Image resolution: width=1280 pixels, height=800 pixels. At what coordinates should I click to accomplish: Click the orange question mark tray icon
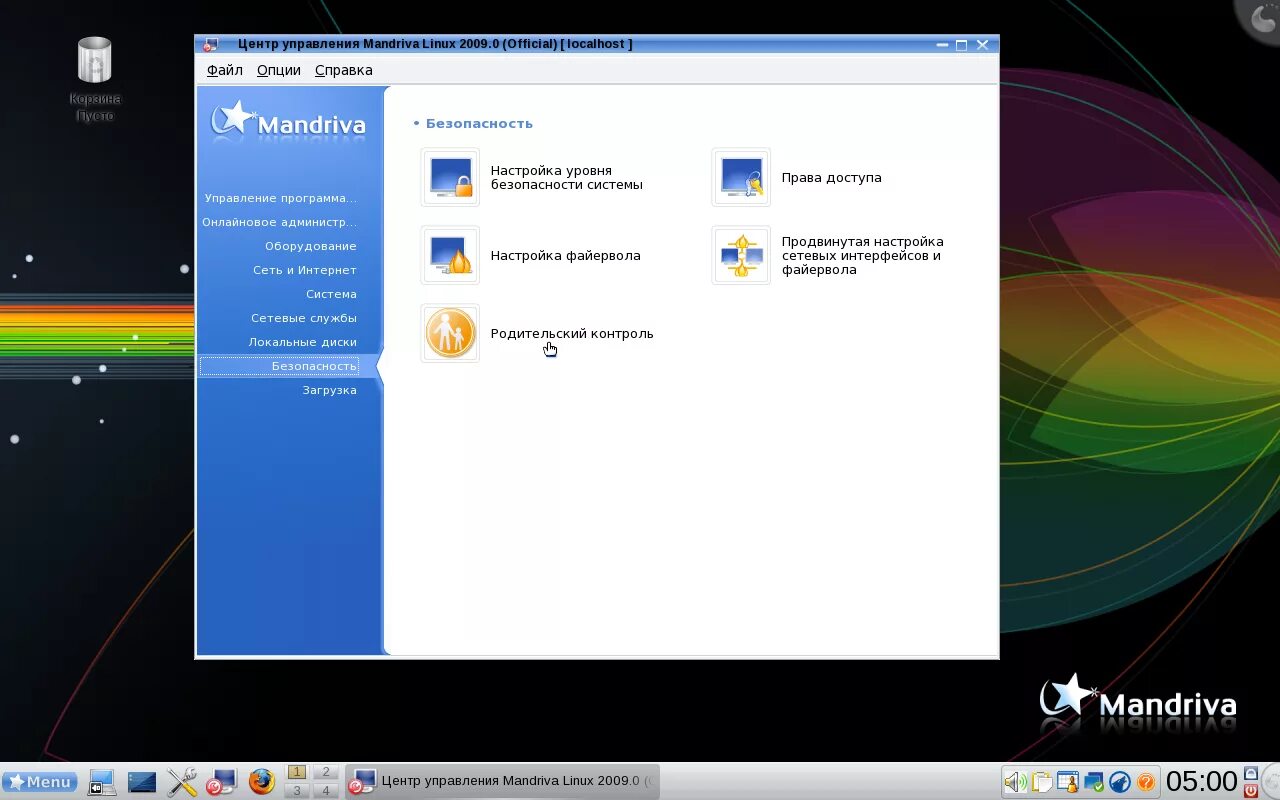(1146, 782)
